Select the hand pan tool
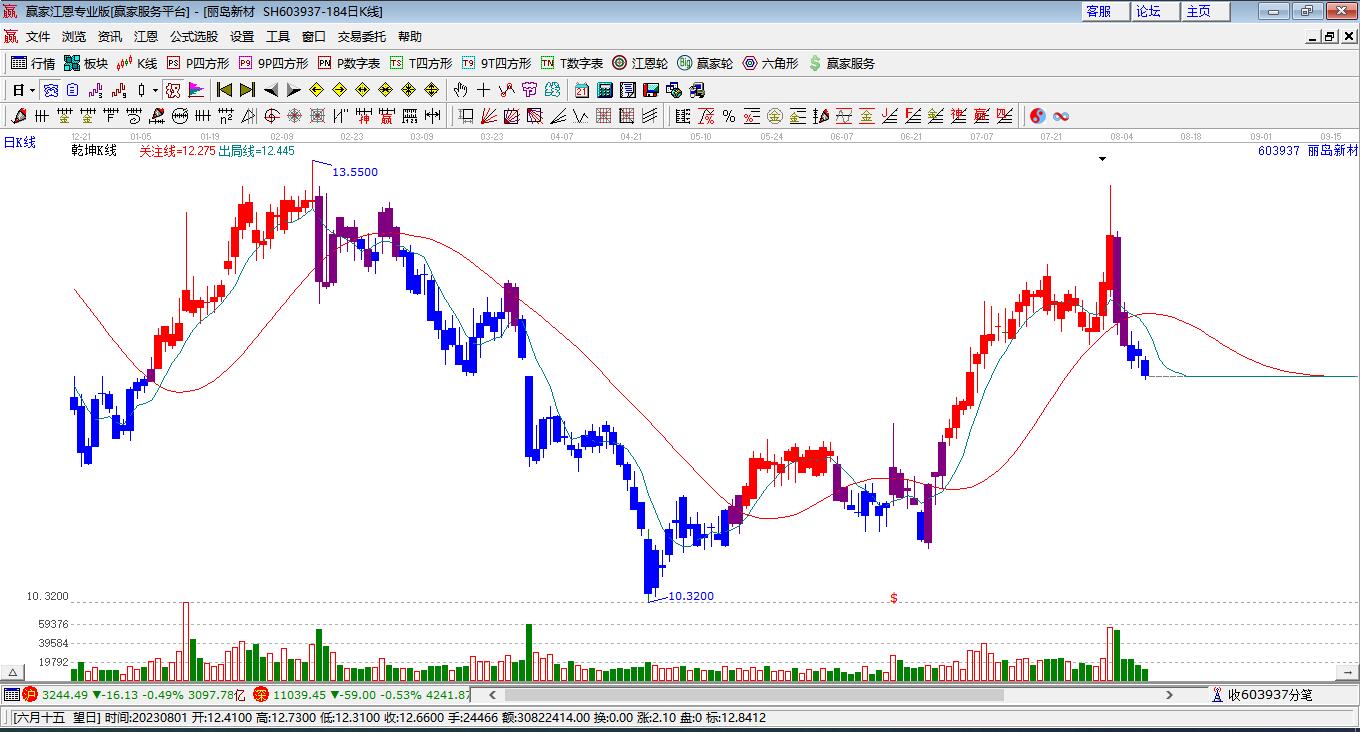 pos(461,90)
